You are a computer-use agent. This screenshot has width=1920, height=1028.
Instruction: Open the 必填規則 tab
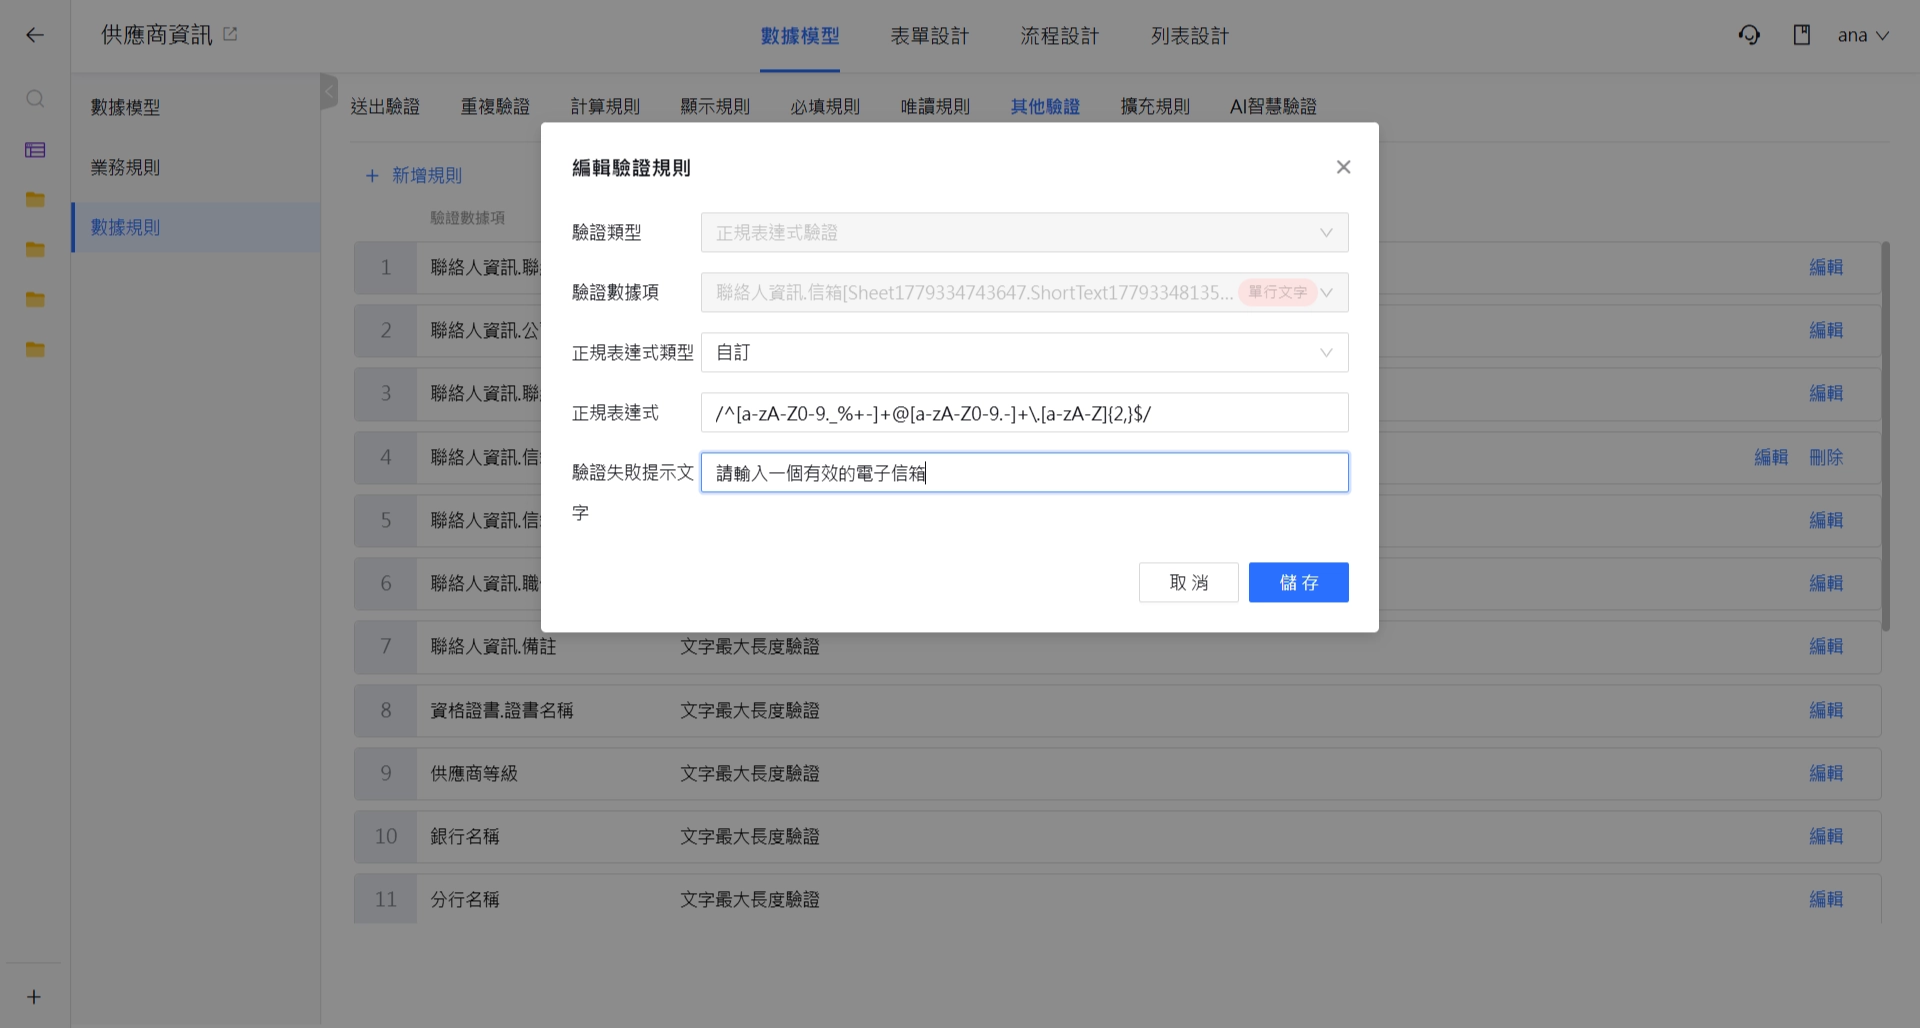point(825,106)
